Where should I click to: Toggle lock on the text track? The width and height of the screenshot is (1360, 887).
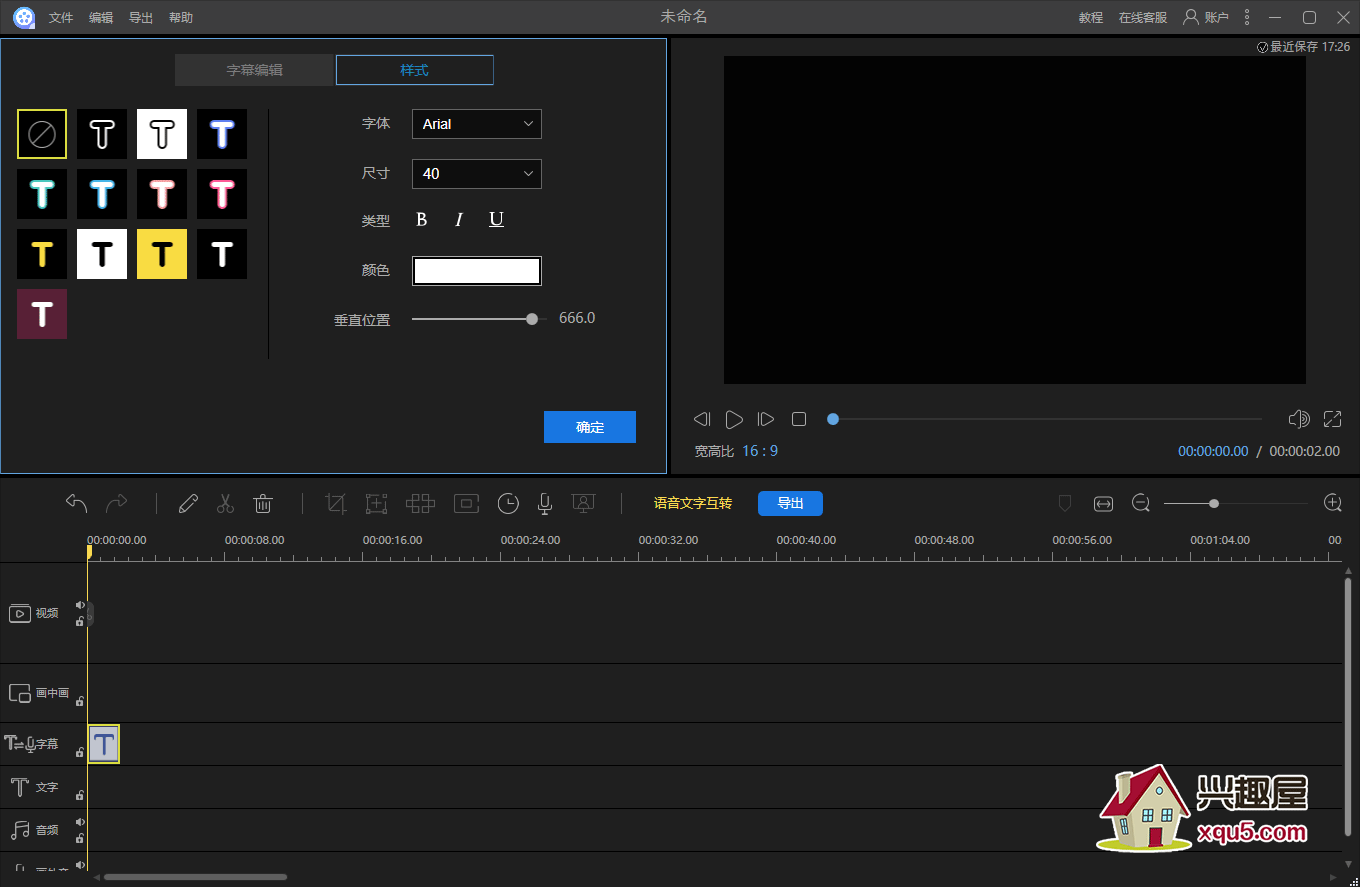(x=80, y=795)
